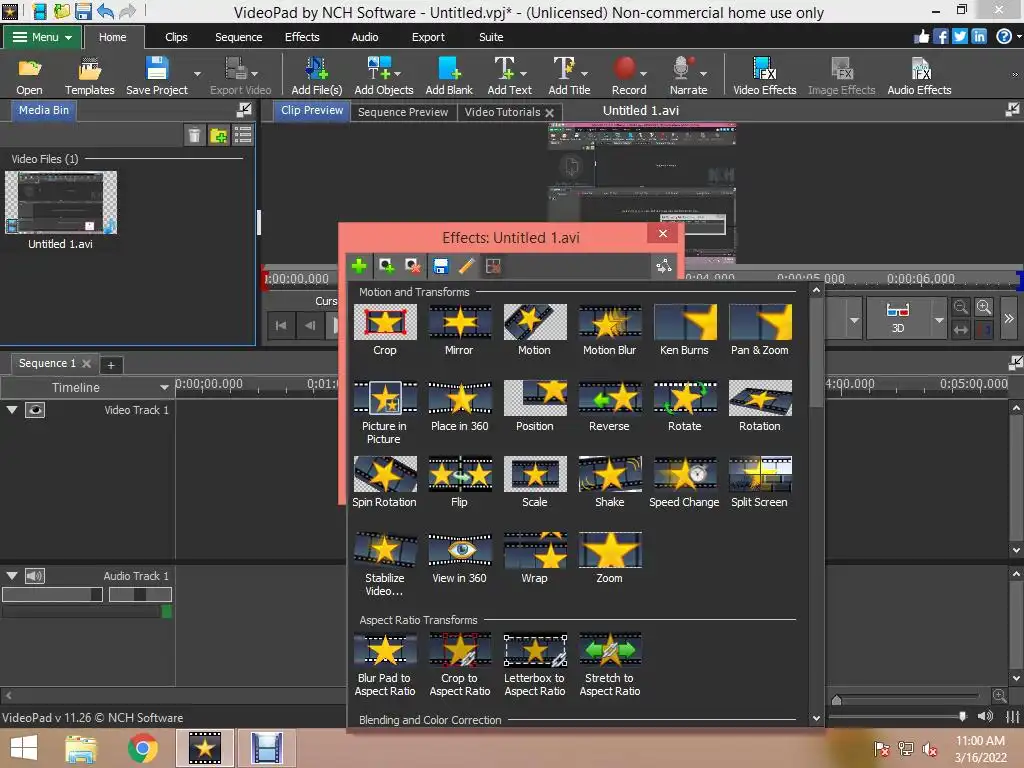Apply the Crop effect
The height and width of the screenshot is (768, 1024).
pyautogui.click(x=385, y=330)
